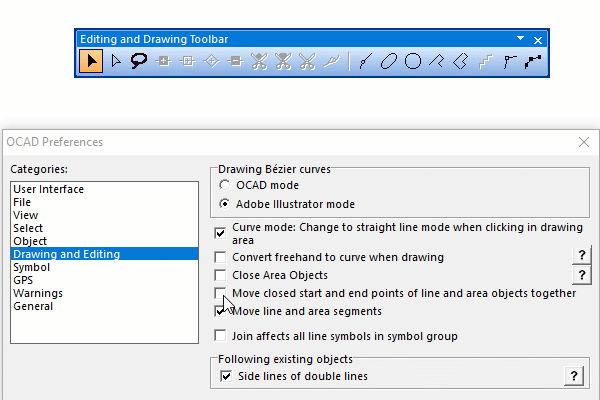This screenshot has height=400, width=600.
Task: Open the File category
Action: click(x=104, y=202)
